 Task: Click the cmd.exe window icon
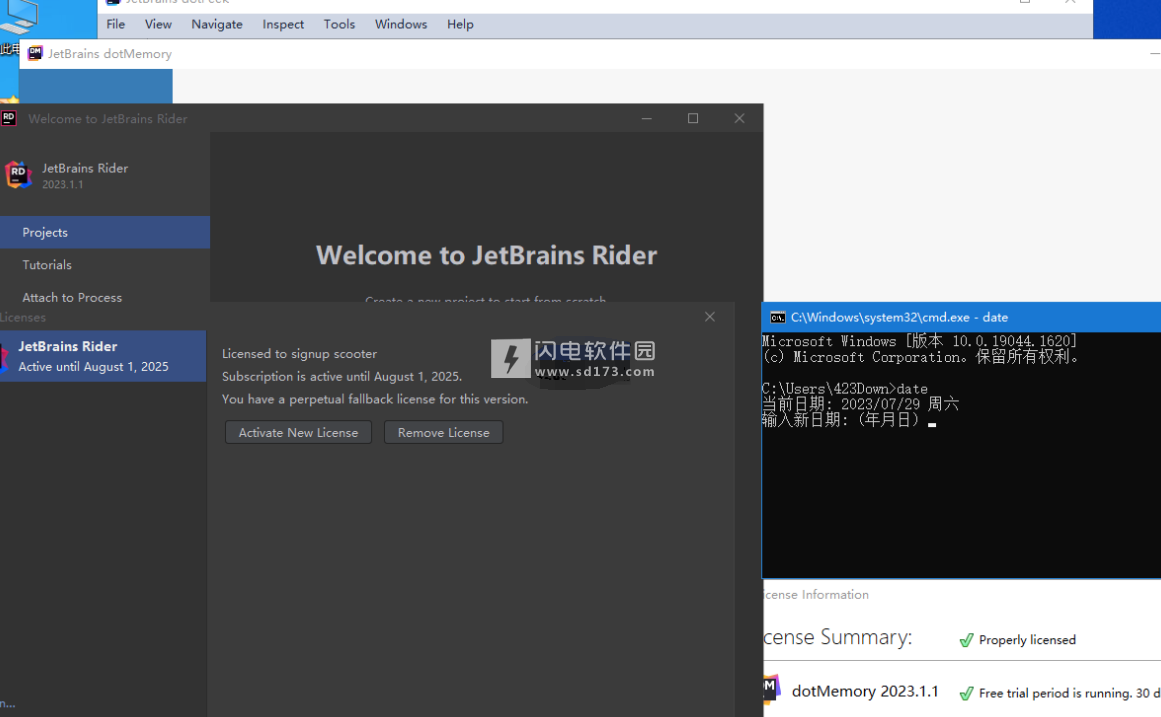click(777, 317)
